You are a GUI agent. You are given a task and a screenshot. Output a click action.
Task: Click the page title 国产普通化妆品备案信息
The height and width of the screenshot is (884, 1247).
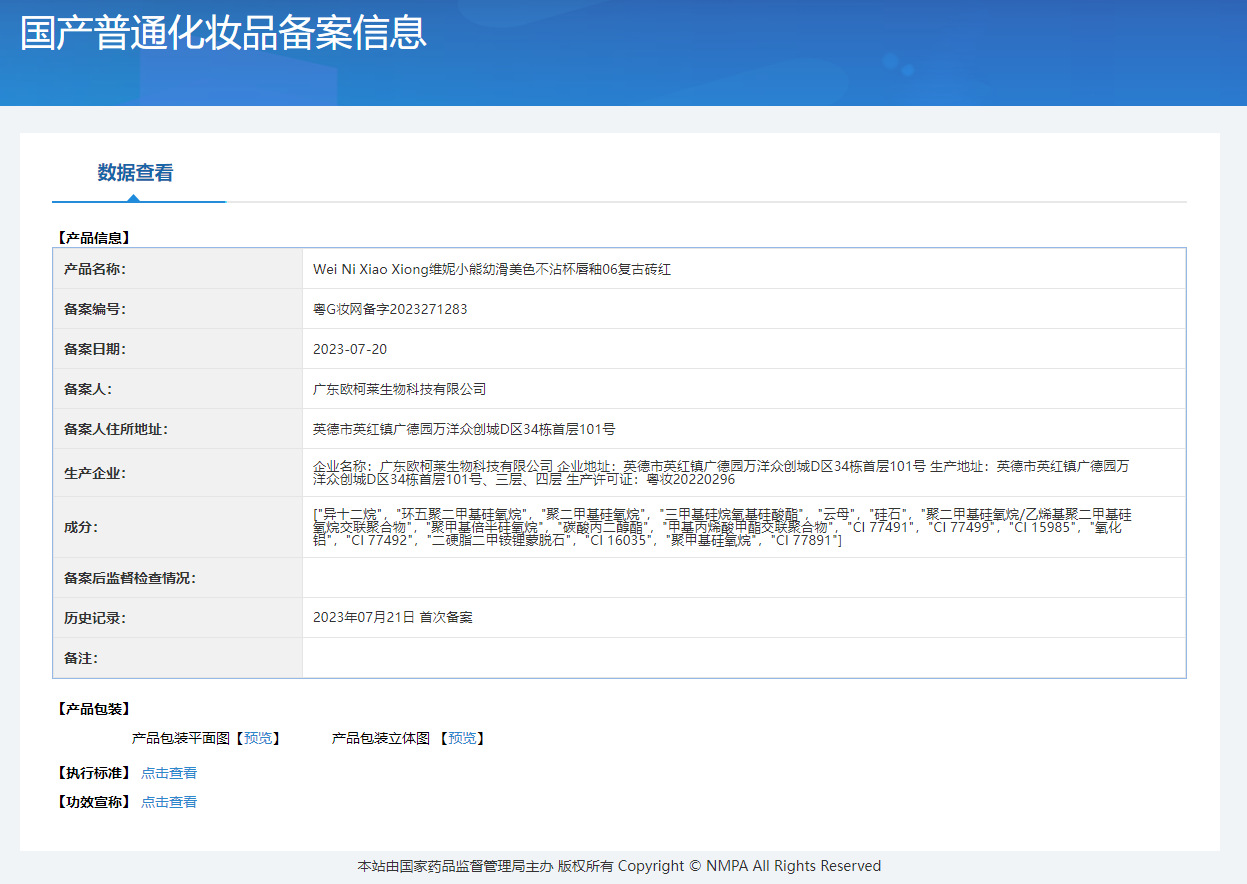(x=220, y=33)
